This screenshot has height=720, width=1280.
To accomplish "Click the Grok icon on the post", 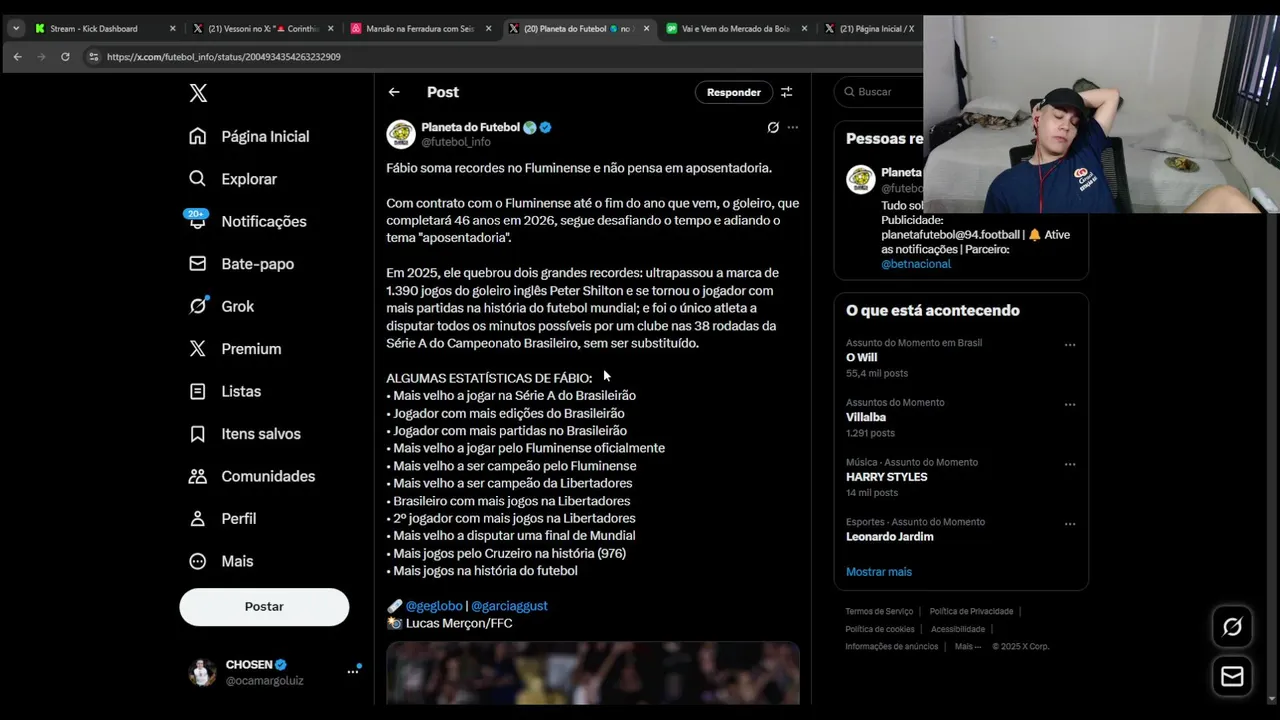I will (x=773, y=127).
